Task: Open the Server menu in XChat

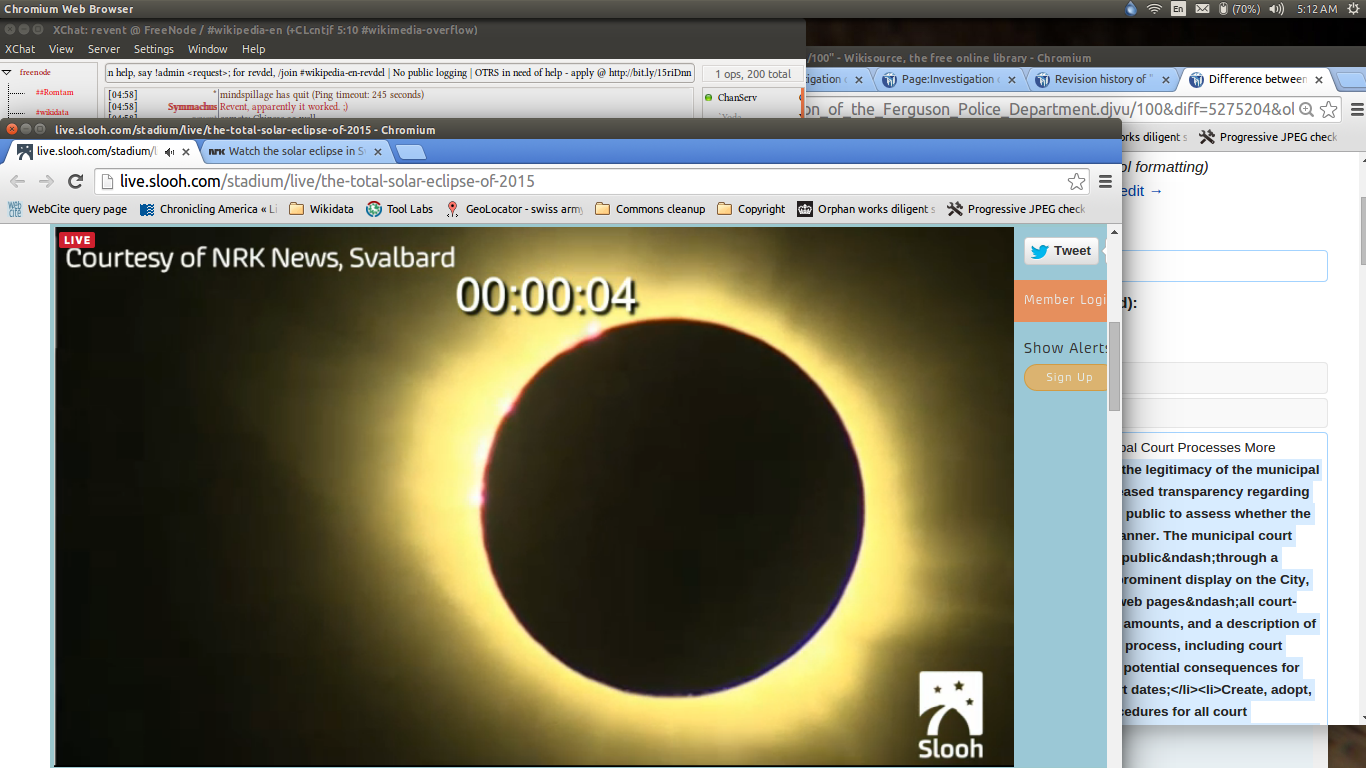Action: click(104, 49)
